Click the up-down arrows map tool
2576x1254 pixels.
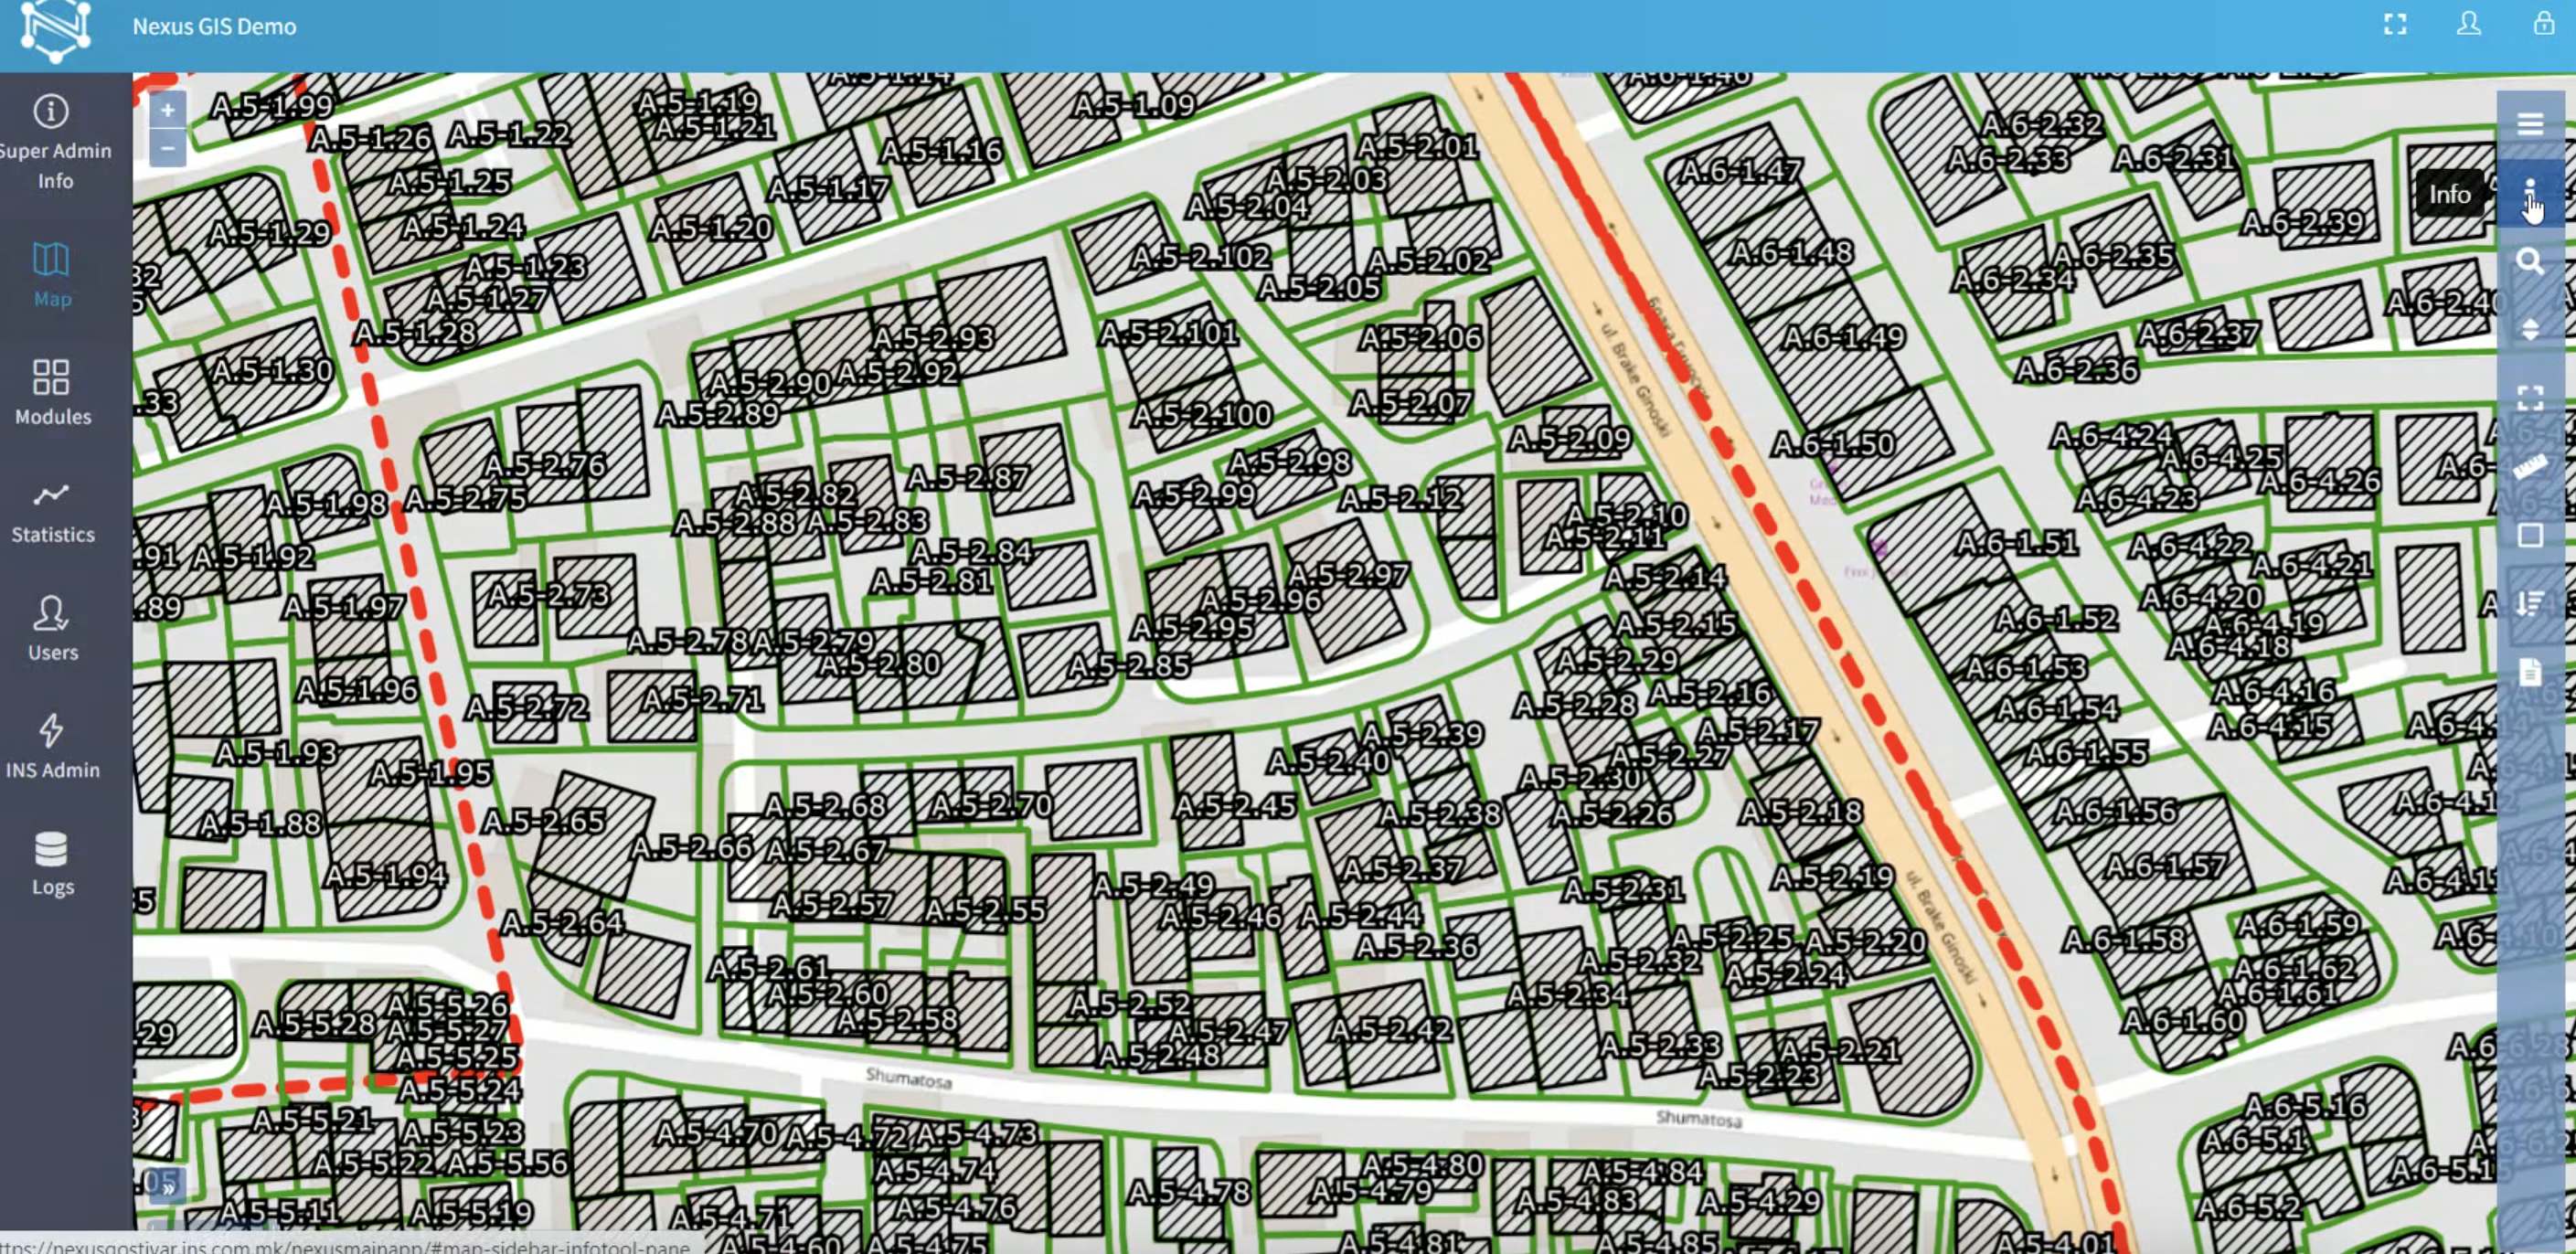[x=2530, y=330]
